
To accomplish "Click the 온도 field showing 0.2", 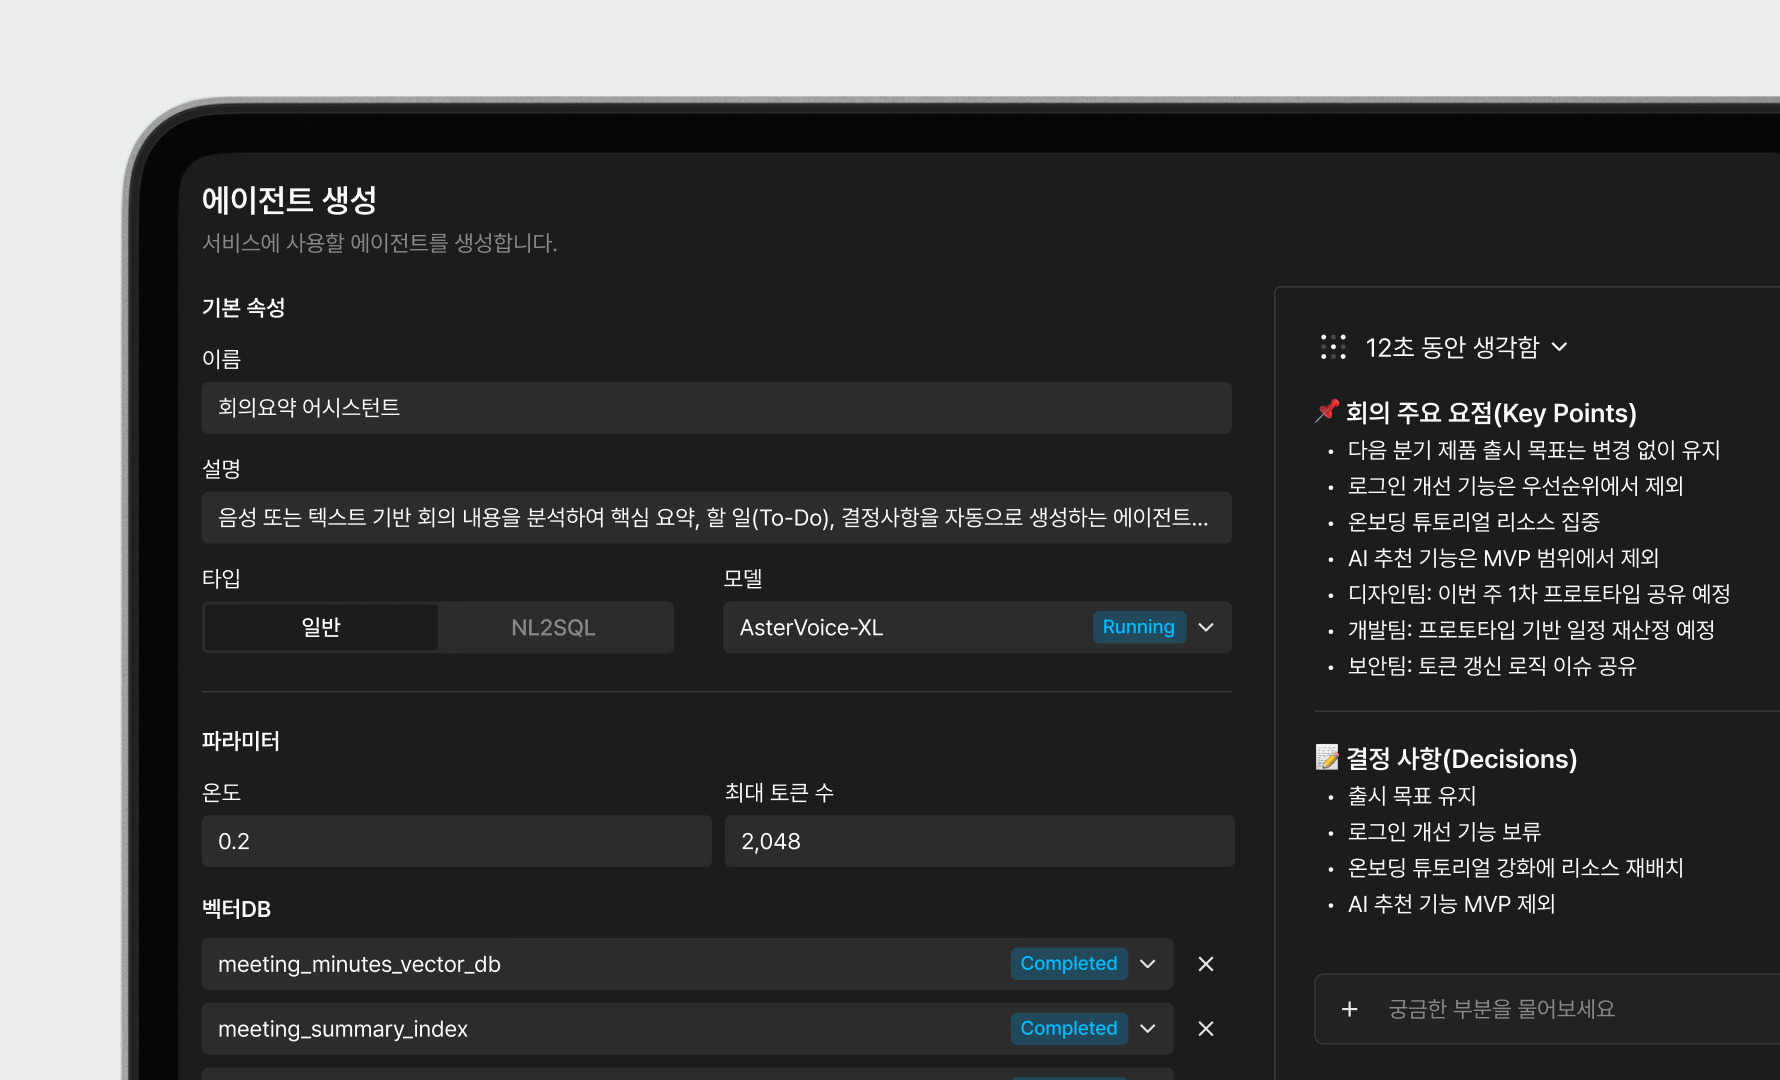I will (456, 842).
